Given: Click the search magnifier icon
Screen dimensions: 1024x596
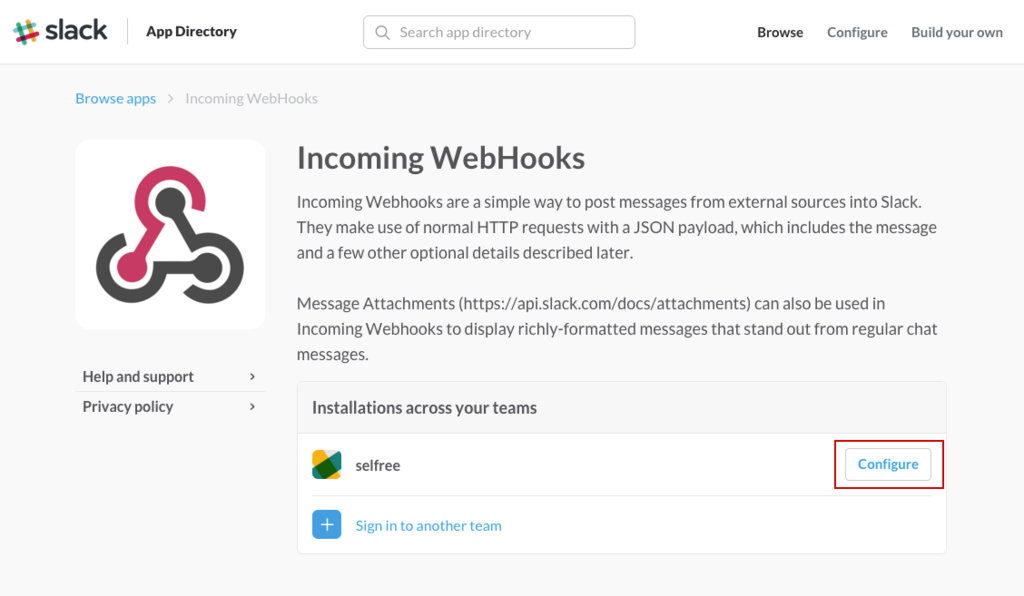Looking at the screenshot, I should click(x=383, y=33).
